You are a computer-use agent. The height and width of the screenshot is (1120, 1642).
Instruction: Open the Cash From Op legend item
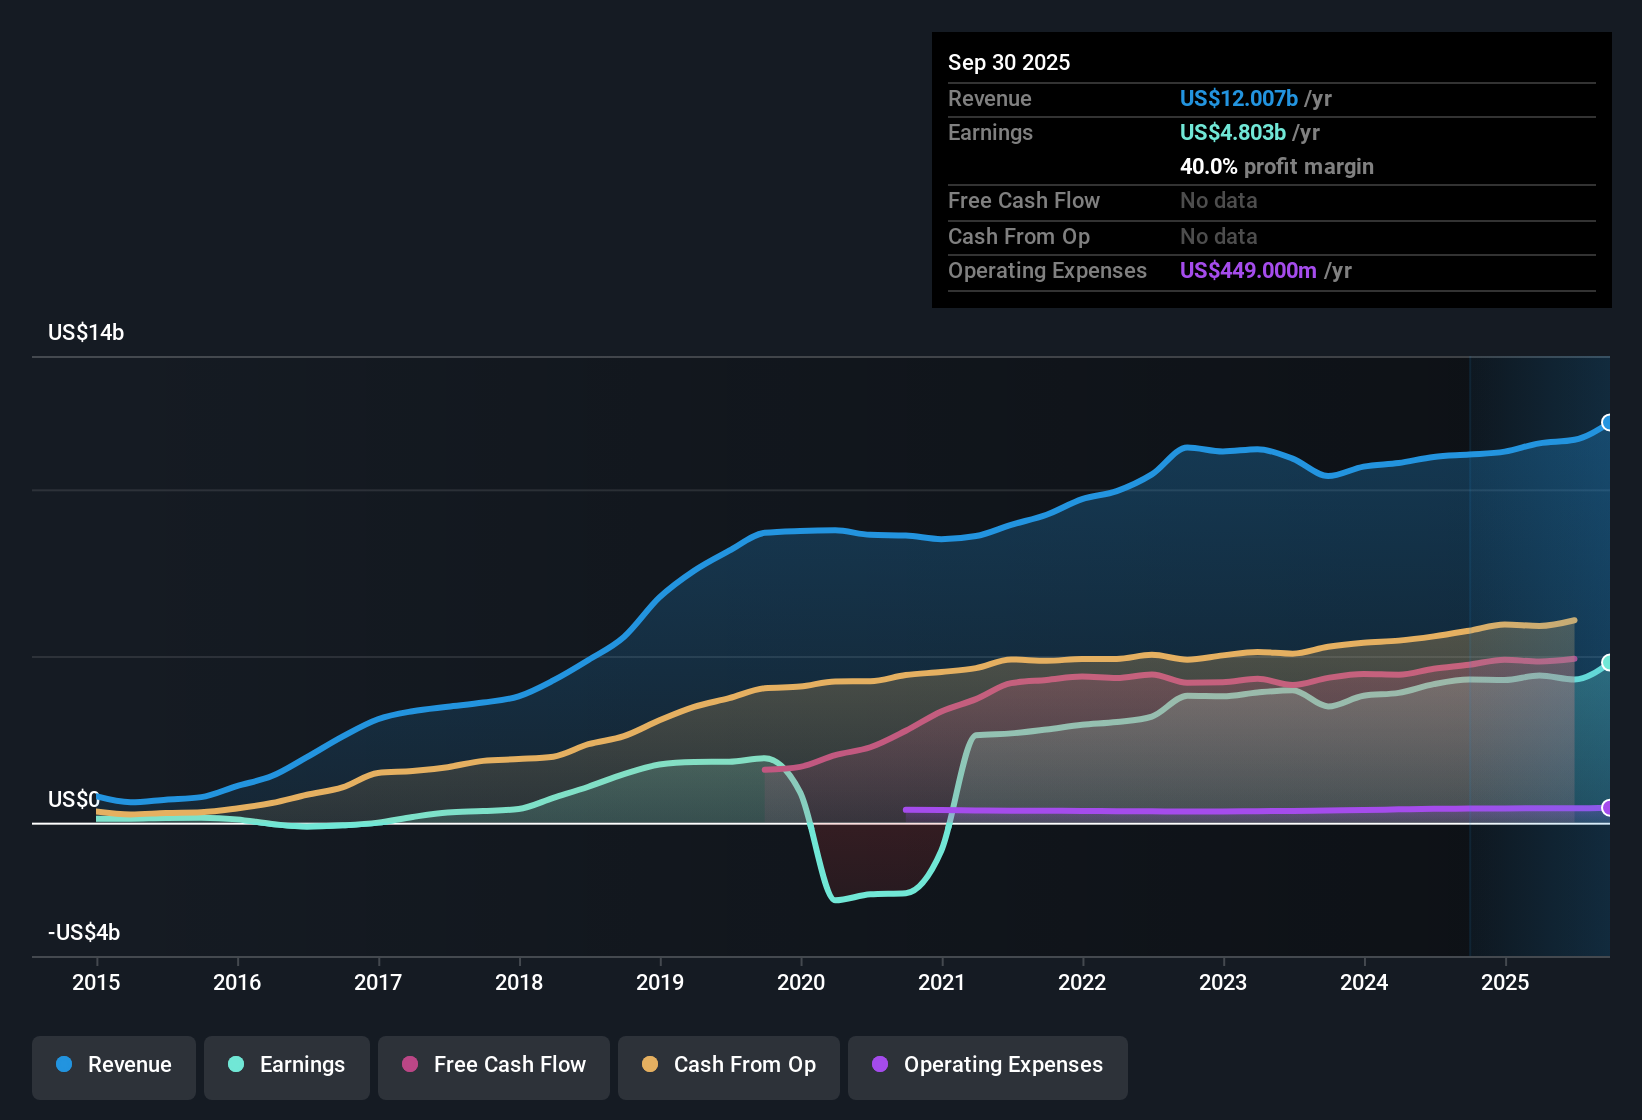tap(728, 1065)
